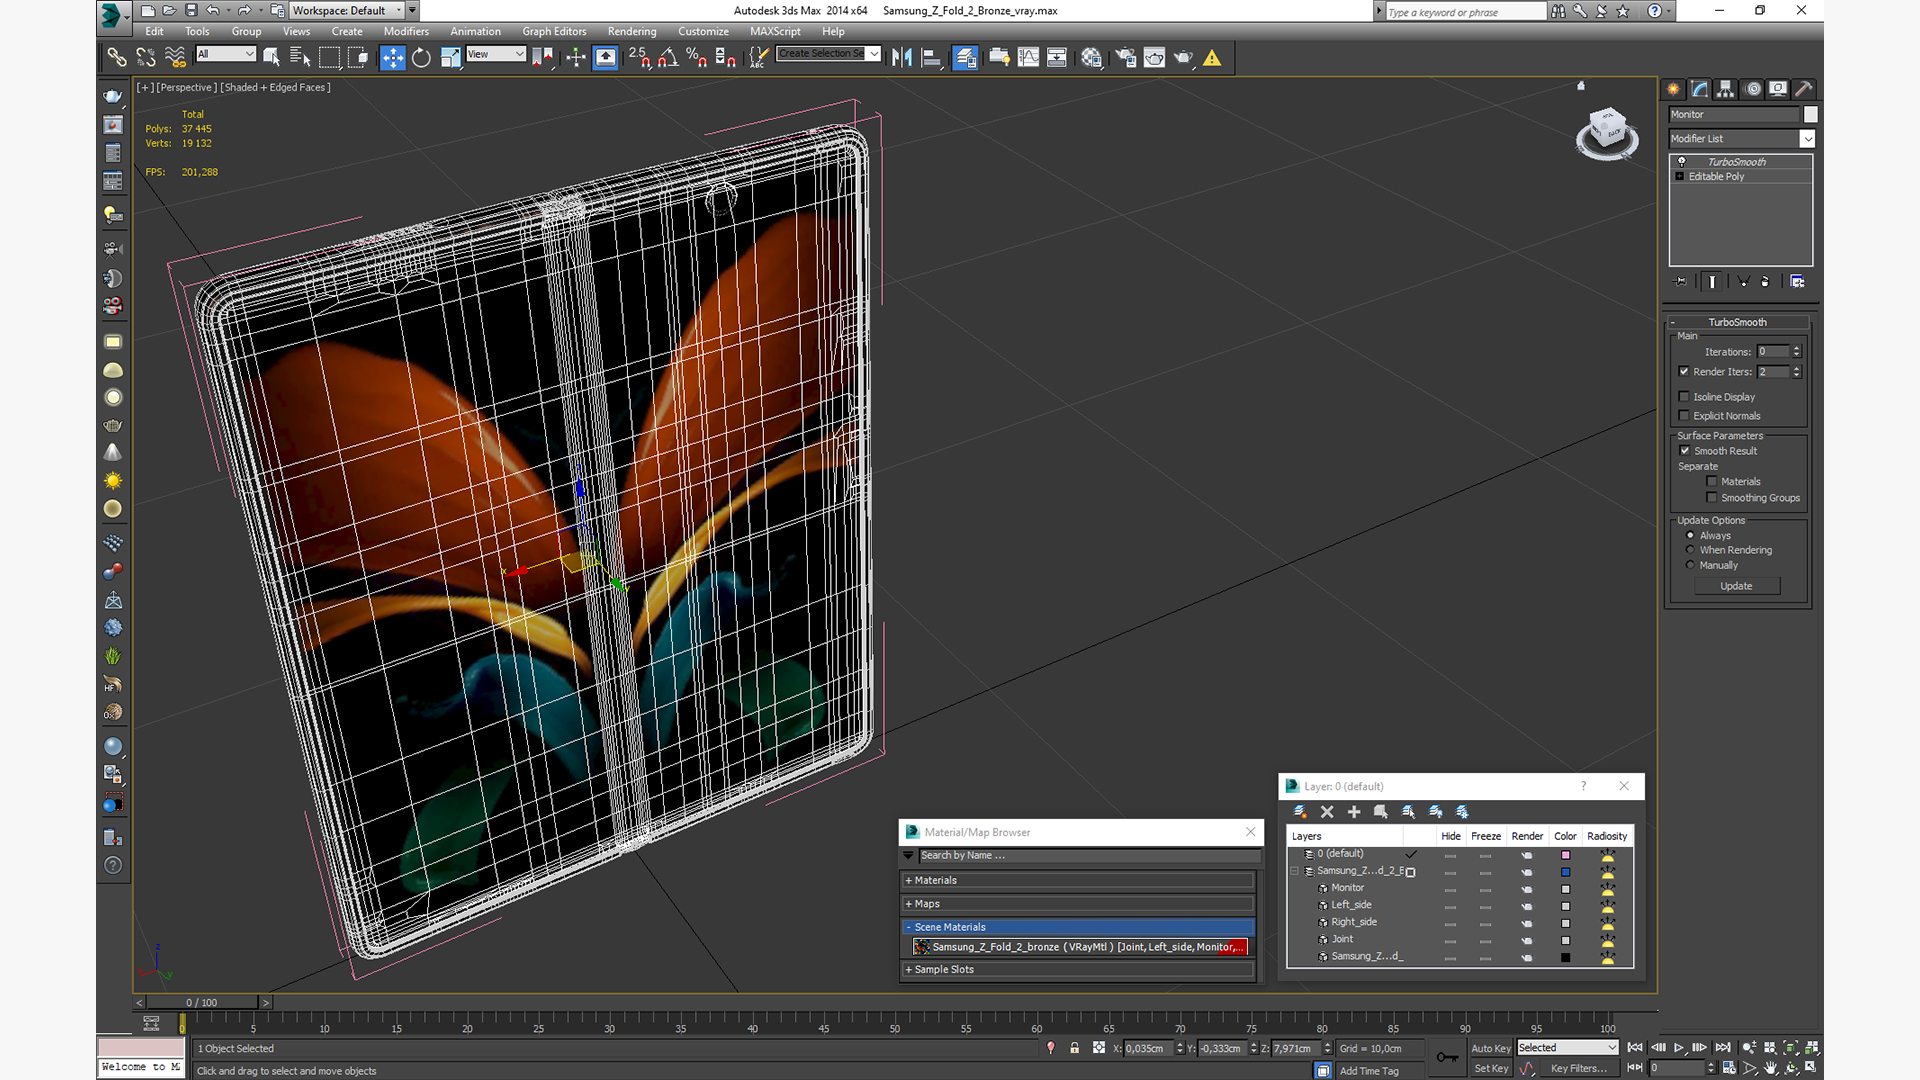The image size is (1920, 1080).
Task: Open the Animation menu
Action: point(475,31)
